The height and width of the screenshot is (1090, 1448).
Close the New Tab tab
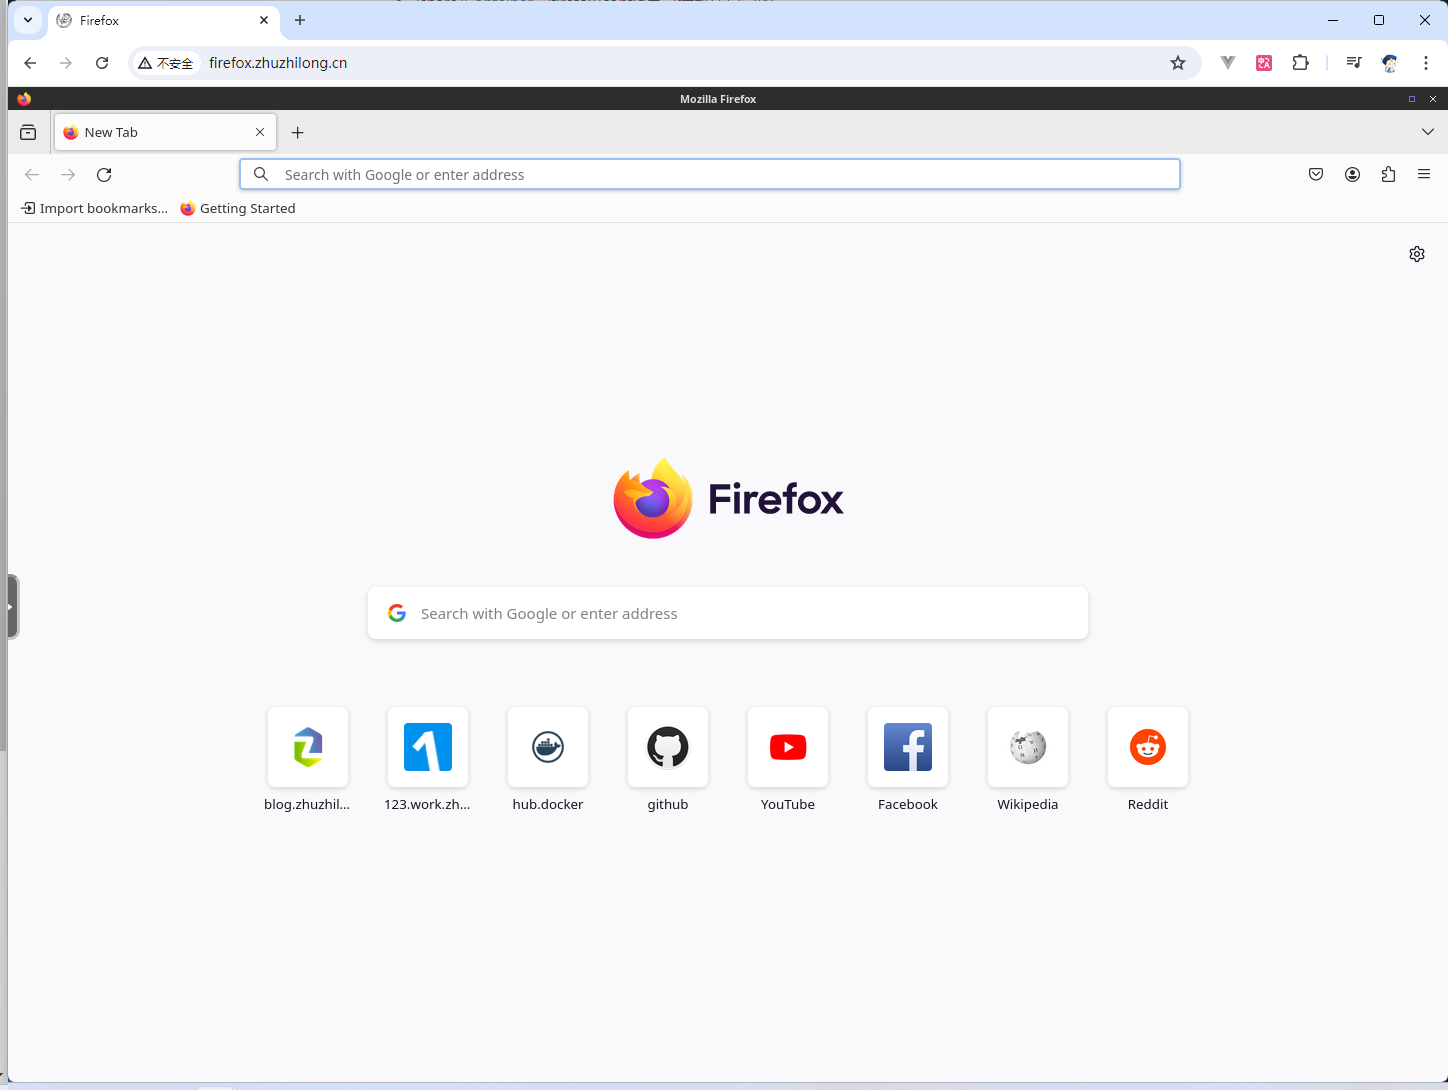point(260,132)
